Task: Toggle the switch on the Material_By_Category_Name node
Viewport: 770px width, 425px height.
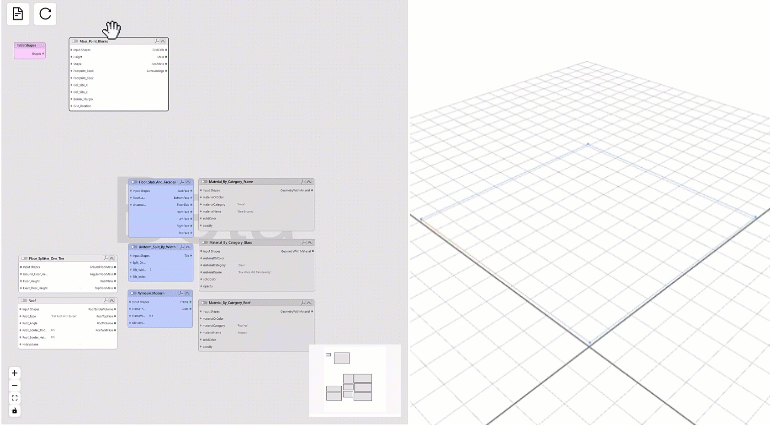Action: point(204,182)
